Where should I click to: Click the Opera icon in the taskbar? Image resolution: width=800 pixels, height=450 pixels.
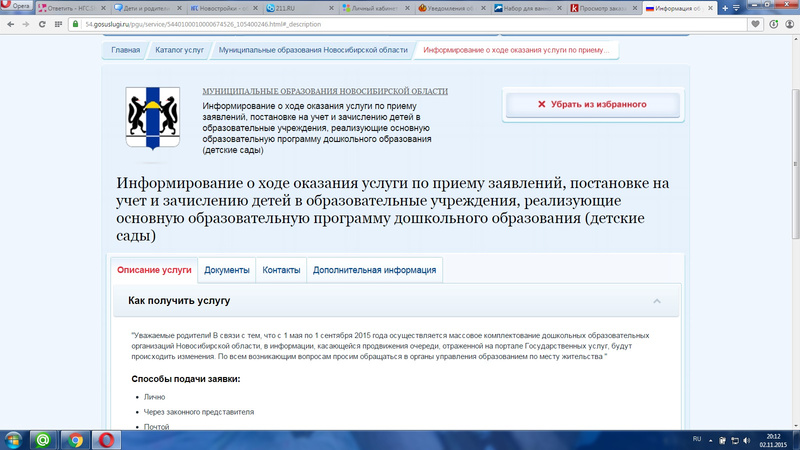pyautogui.click(x=104, y=439)
